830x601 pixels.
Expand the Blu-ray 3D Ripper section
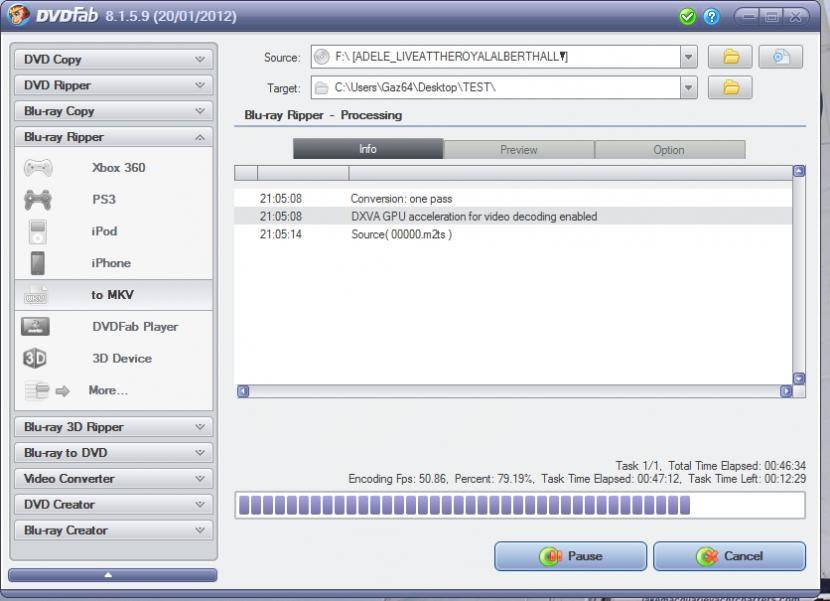(114, 427)
